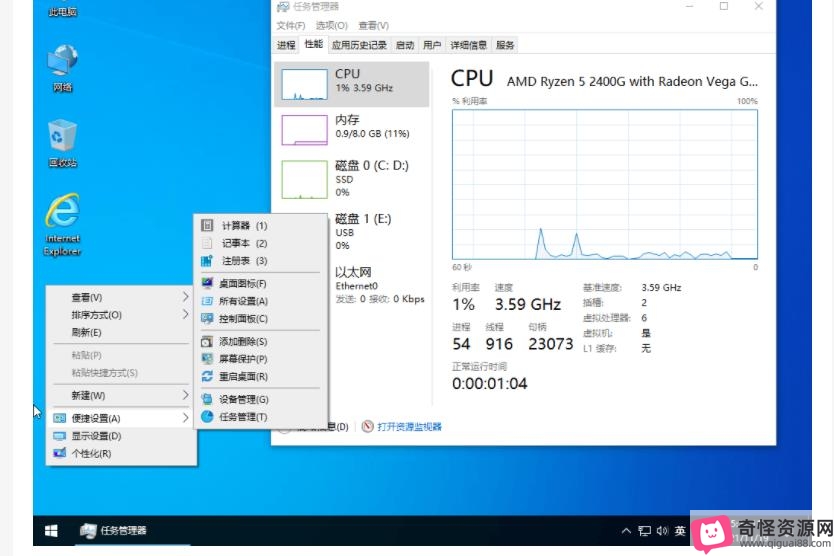
Task: Select the Memory (内存) performance item
Action: [352, 129]
